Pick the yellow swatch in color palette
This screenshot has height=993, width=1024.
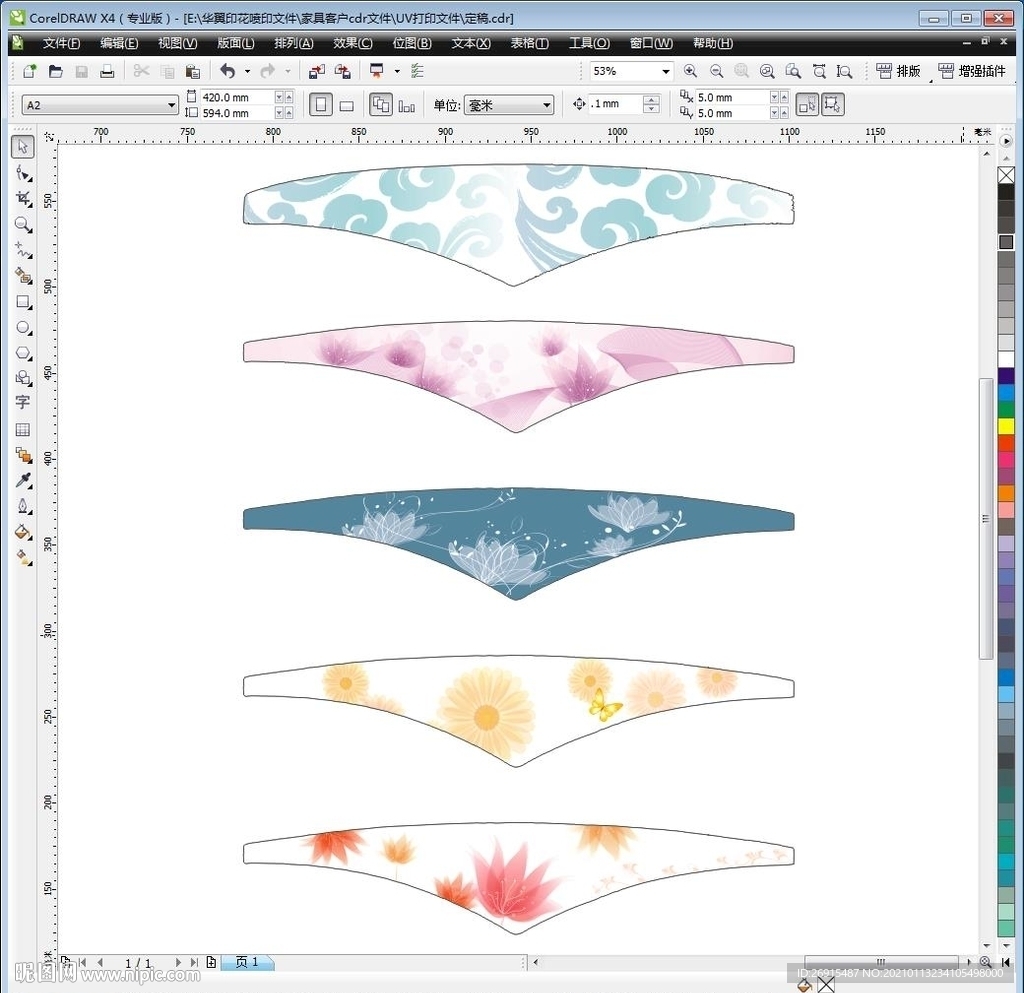click(1006, 426)
